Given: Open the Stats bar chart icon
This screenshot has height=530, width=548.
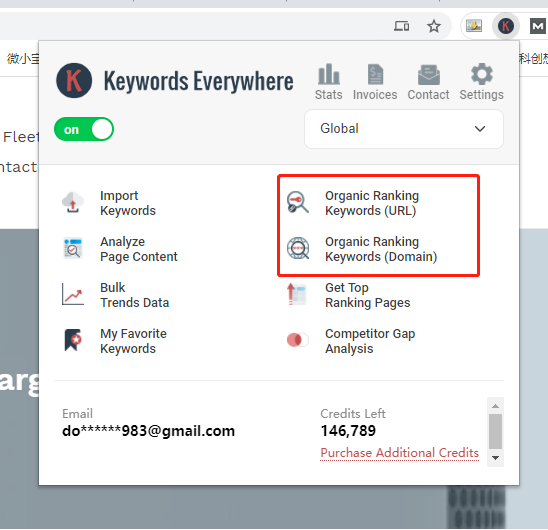Looking at the screenshot, I should pyautogui.click(x=329, y=74).
